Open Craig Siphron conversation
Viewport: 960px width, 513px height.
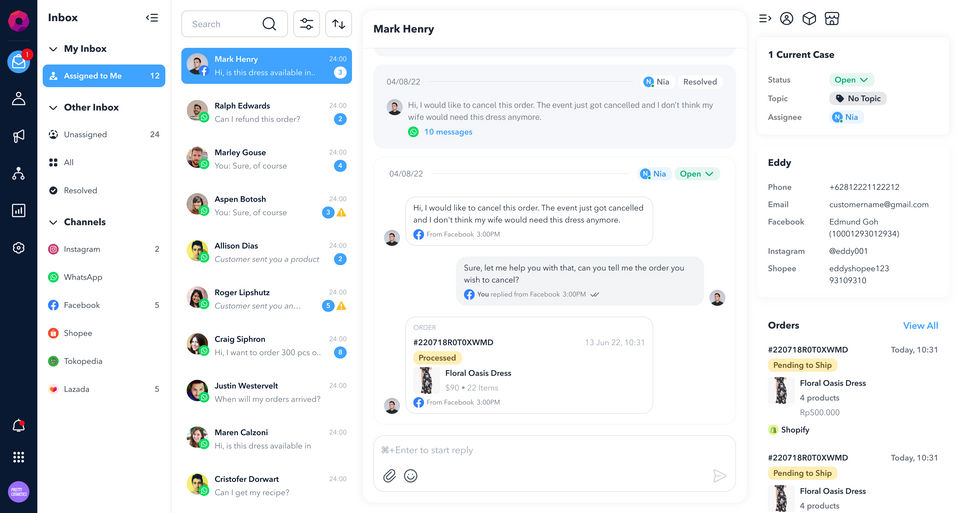pos(266,345)
